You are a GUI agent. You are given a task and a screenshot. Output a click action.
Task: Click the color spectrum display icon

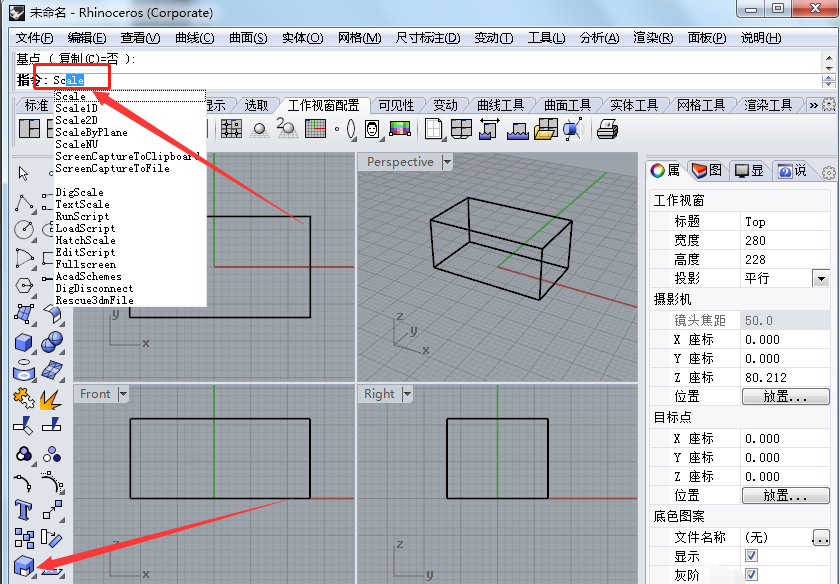[400, 129]
